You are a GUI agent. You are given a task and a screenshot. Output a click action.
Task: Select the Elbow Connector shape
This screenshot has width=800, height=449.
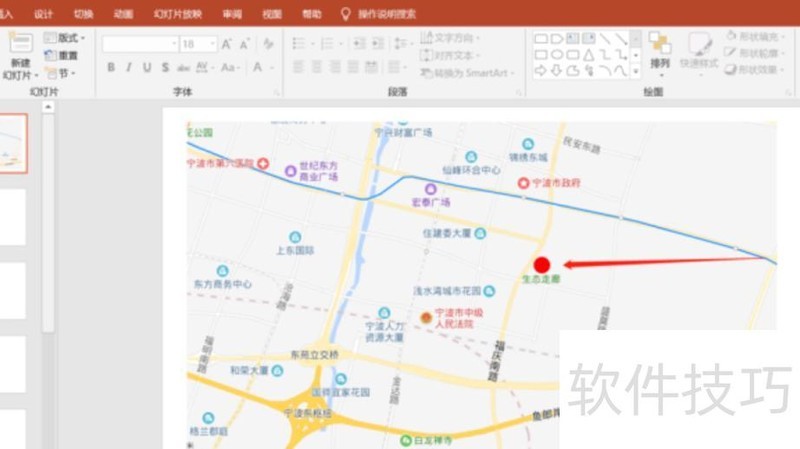(x=605, y=55)
